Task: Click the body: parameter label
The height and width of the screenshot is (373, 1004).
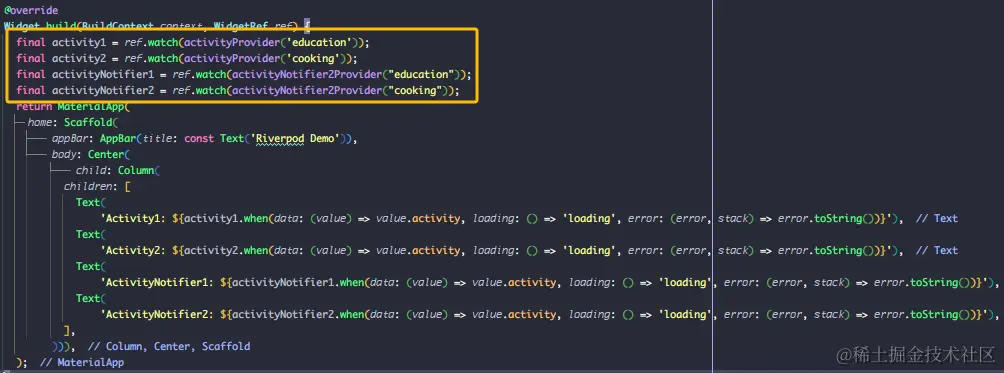Action: 67,154
